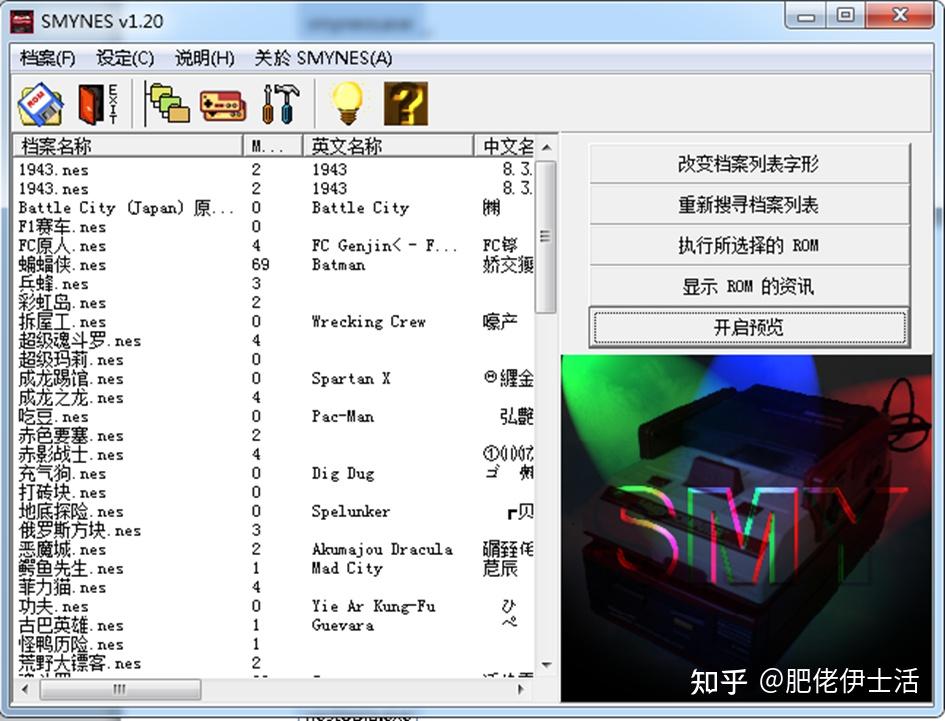945x721 pixels.
Task: Sort by 英文名称 column header
Action: tap(388, 146)
